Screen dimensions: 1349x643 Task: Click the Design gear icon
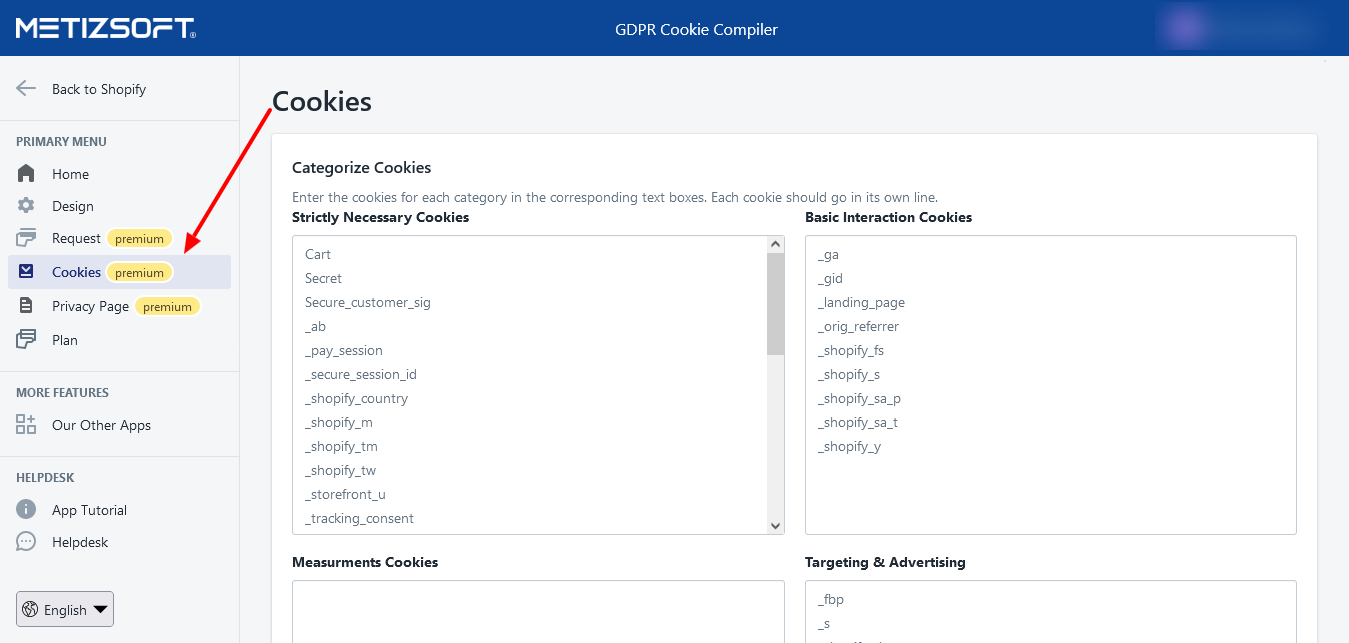click(x=26, y=206)
